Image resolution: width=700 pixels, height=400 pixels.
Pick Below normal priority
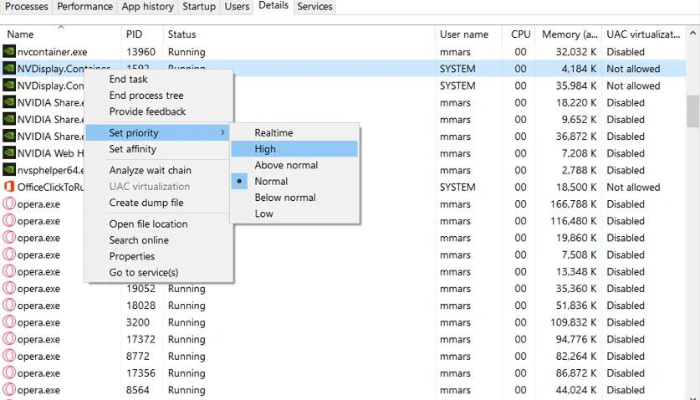[x=295, y=197]
